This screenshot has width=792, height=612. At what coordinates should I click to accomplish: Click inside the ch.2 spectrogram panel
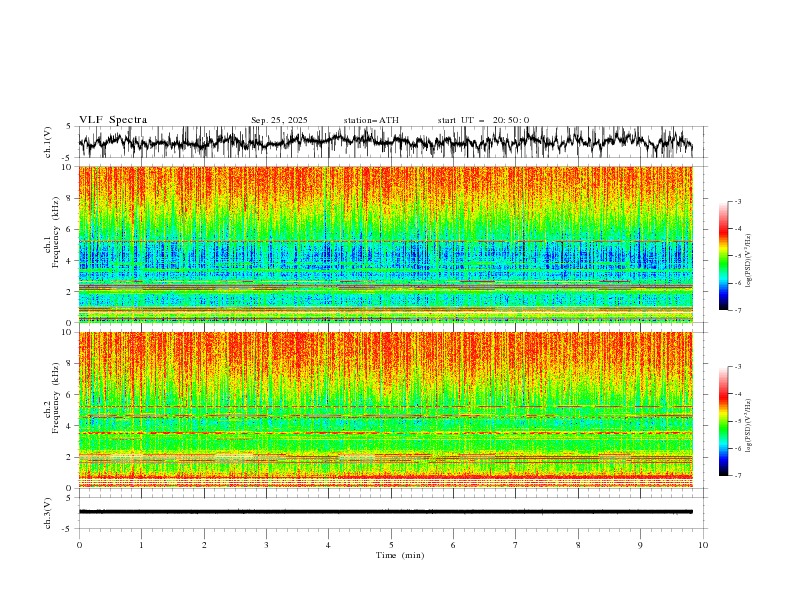[386, 410]
